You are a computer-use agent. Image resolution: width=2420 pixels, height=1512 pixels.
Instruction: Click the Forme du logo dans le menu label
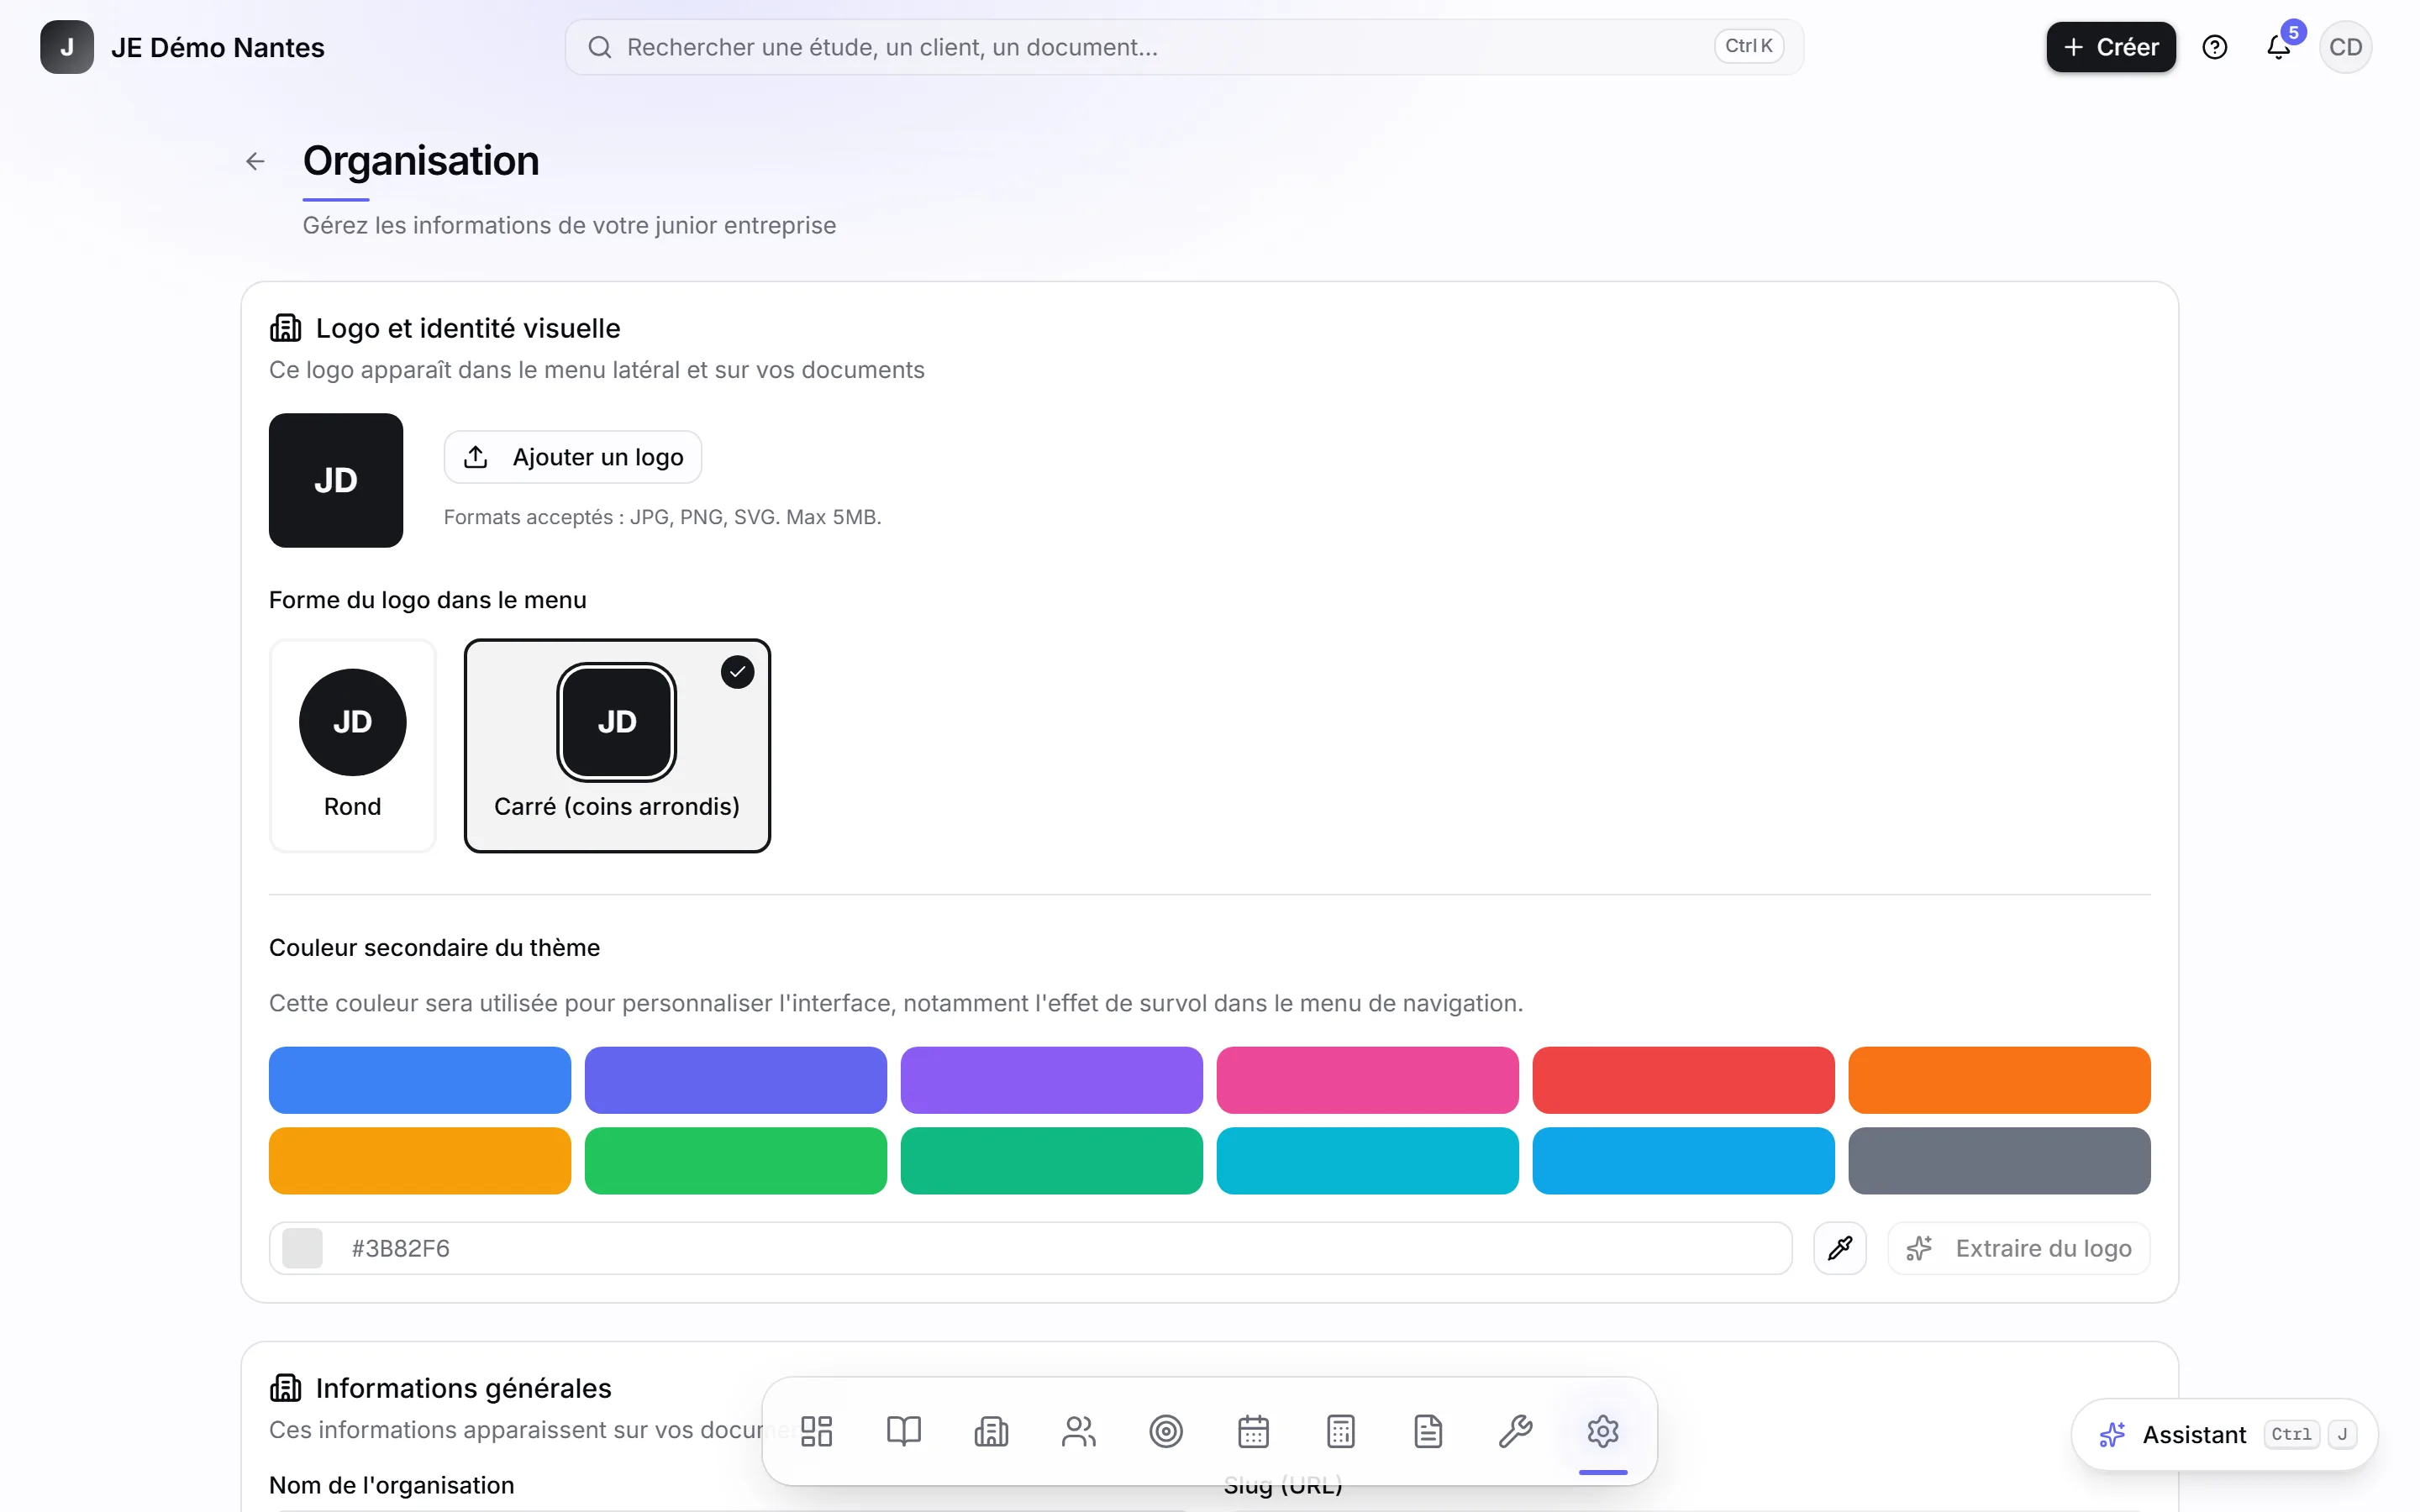coord(427,600)
